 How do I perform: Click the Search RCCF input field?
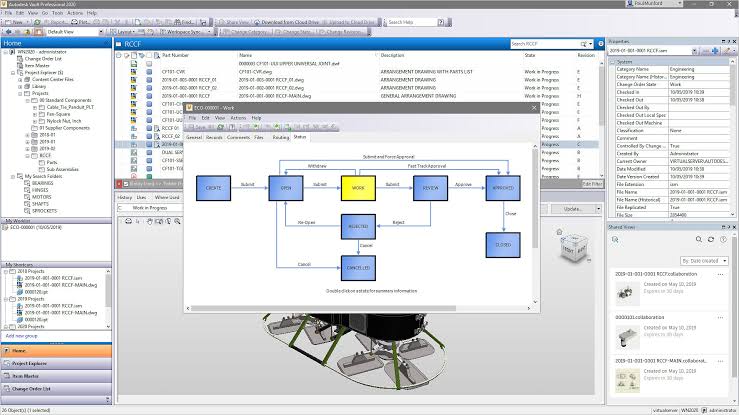(545, 44)
